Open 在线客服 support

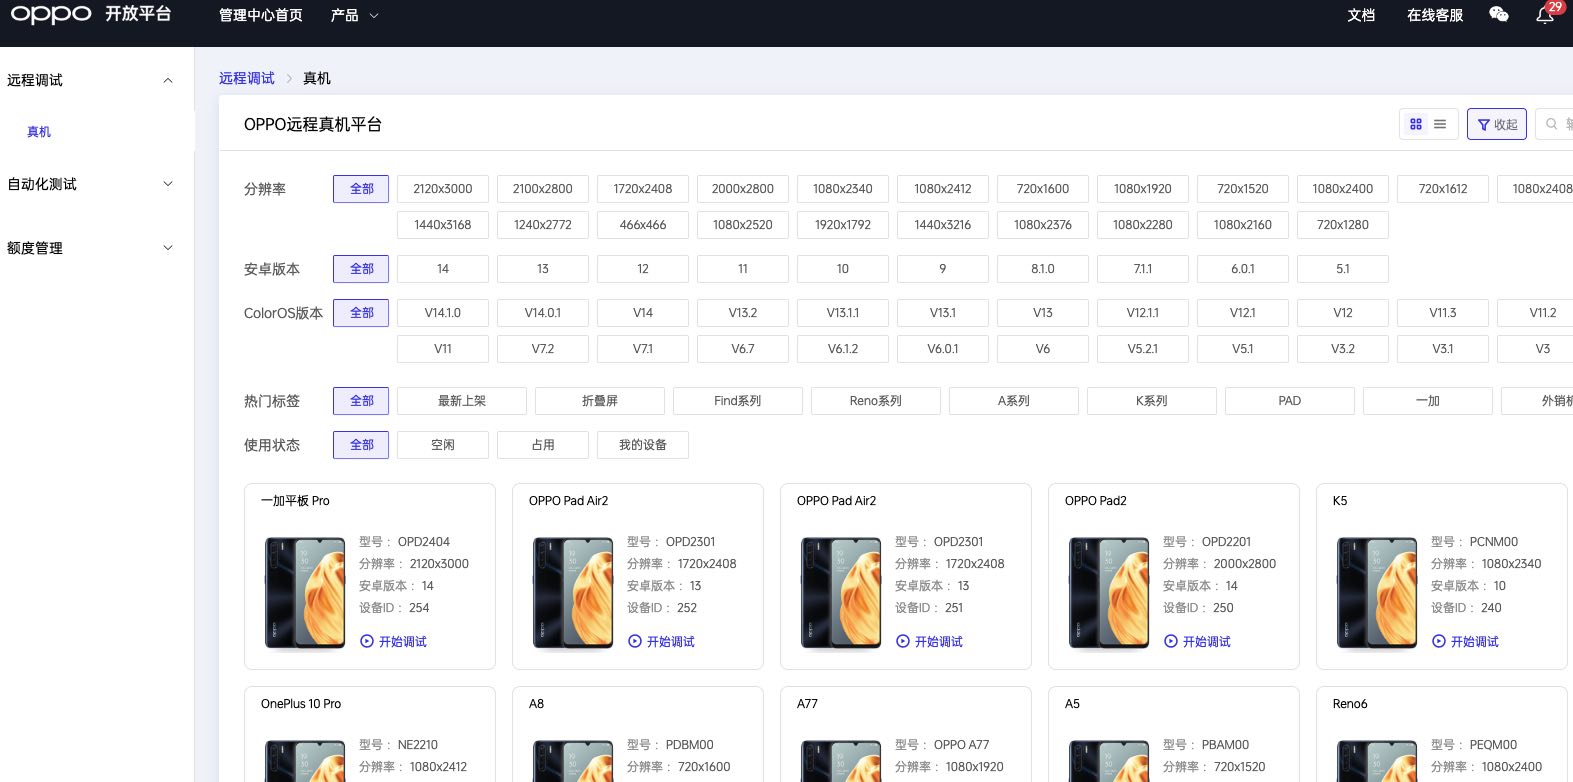[x=1435, y=15]
